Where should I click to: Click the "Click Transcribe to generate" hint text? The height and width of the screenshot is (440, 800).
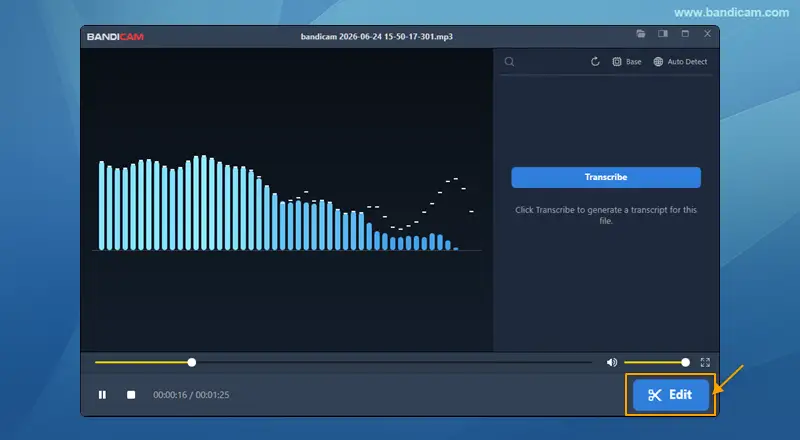[x=606, y=215]
